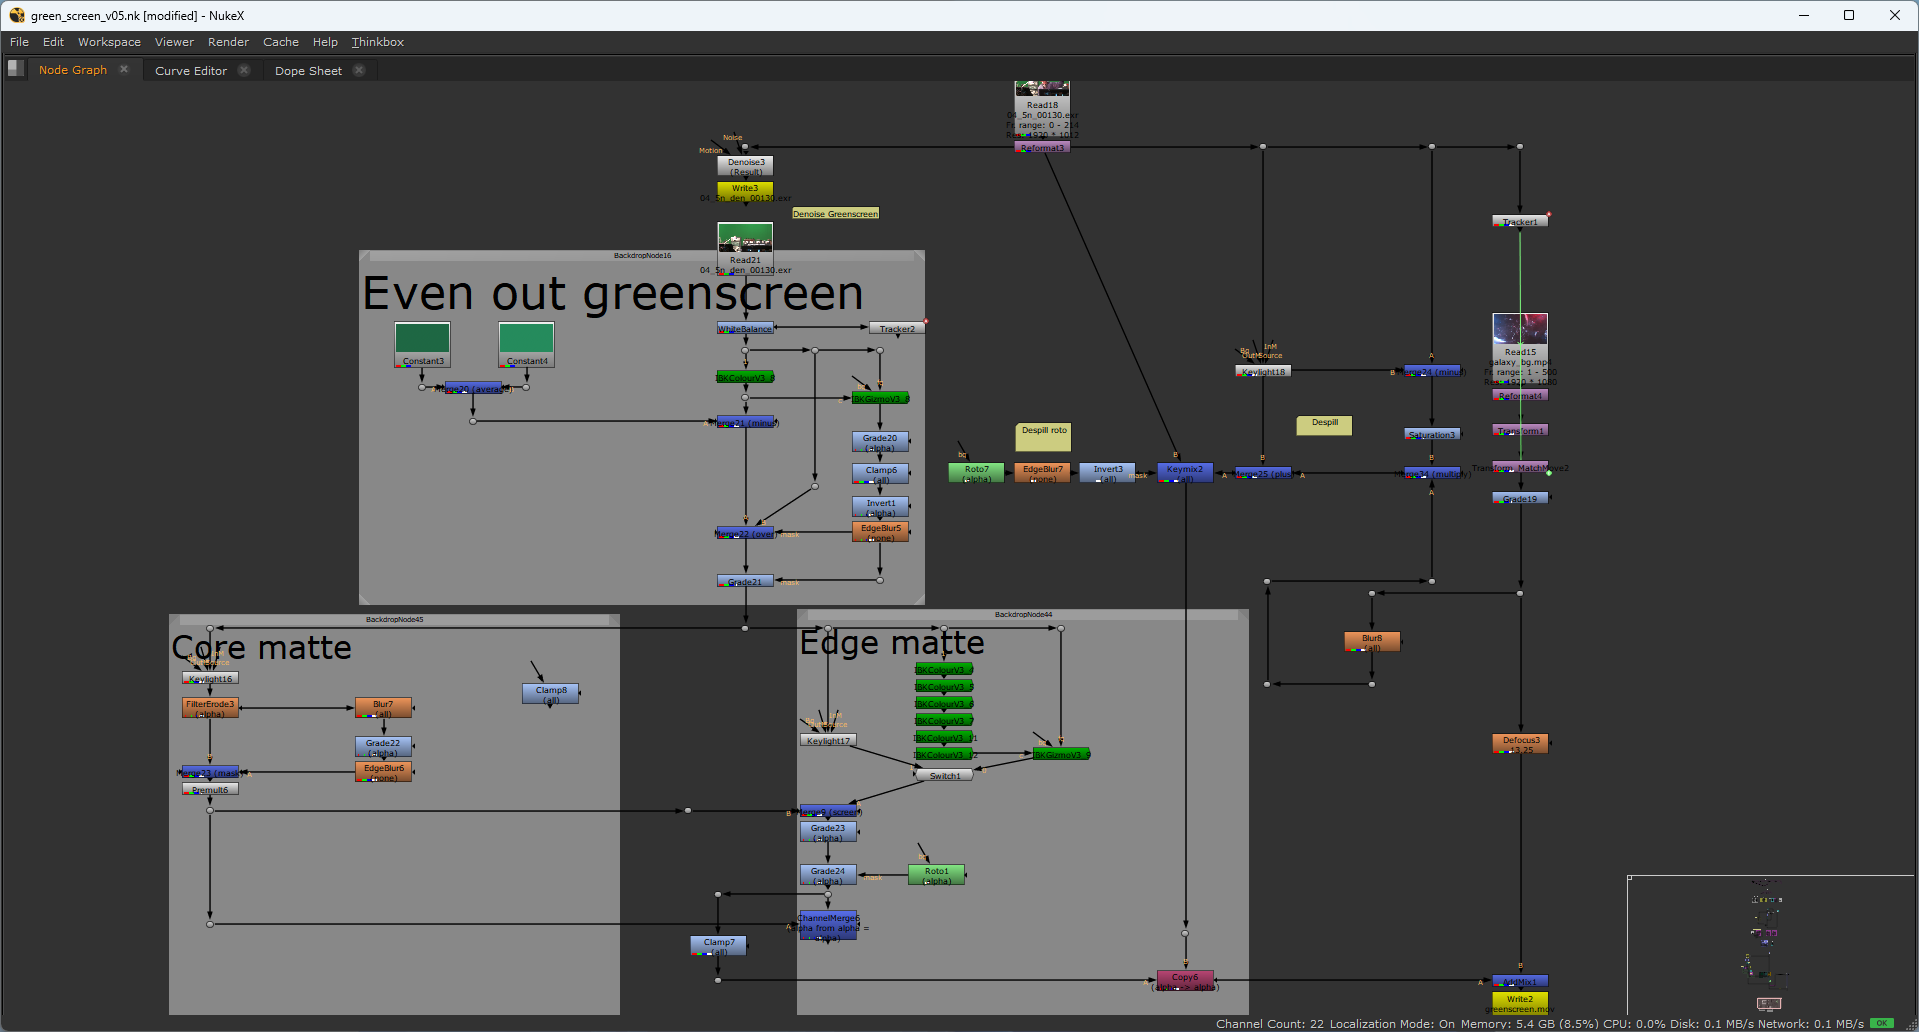The image size is (1919, 1032).
Task: Click the green OK status indicator
Action: [x=1882, y=1023]
